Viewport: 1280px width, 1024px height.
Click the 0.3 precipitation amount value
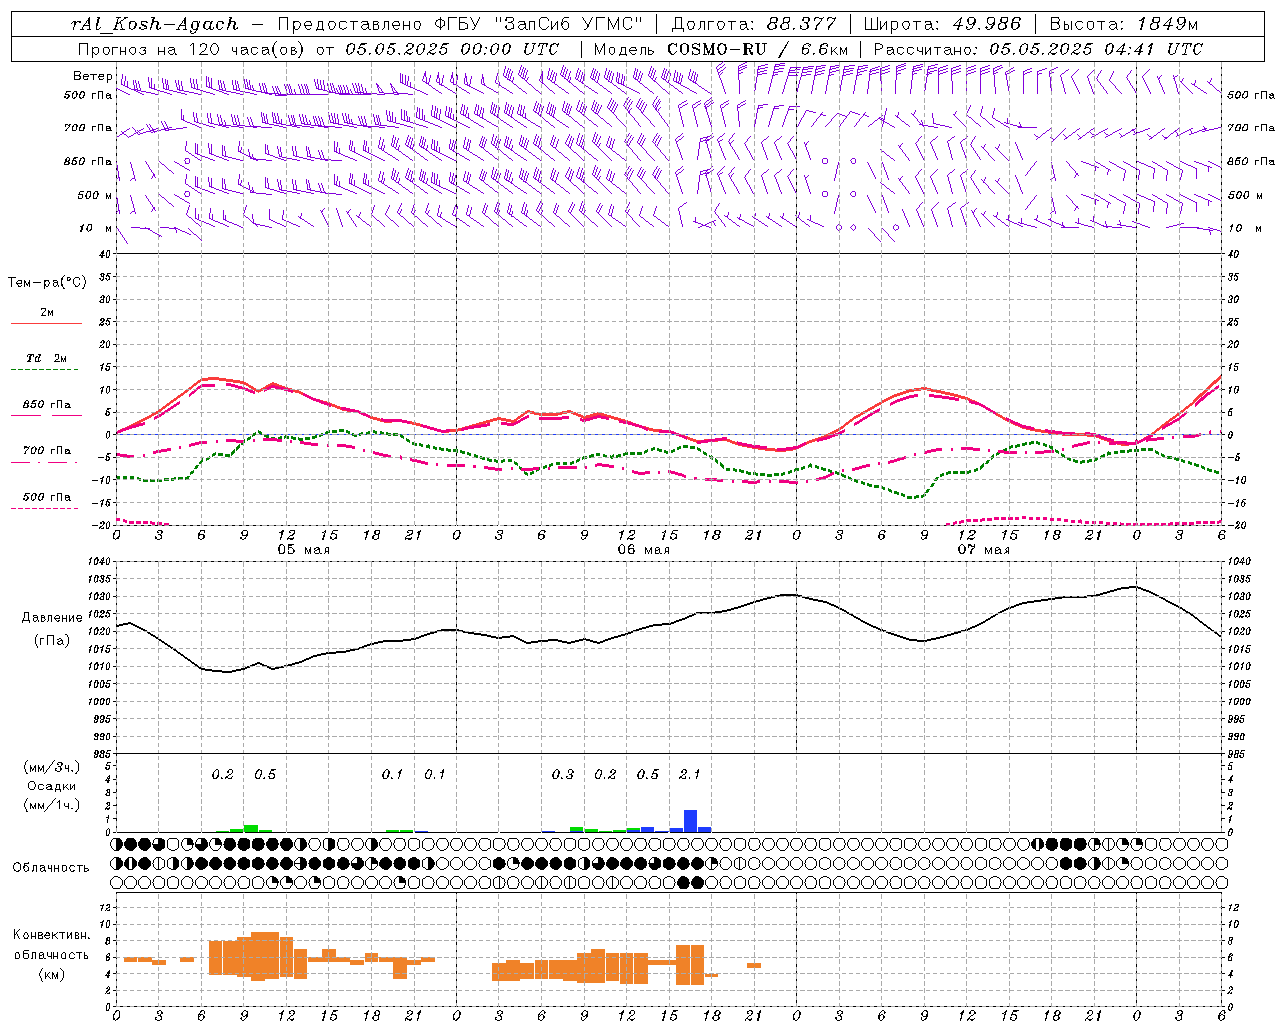click(563, 774)
